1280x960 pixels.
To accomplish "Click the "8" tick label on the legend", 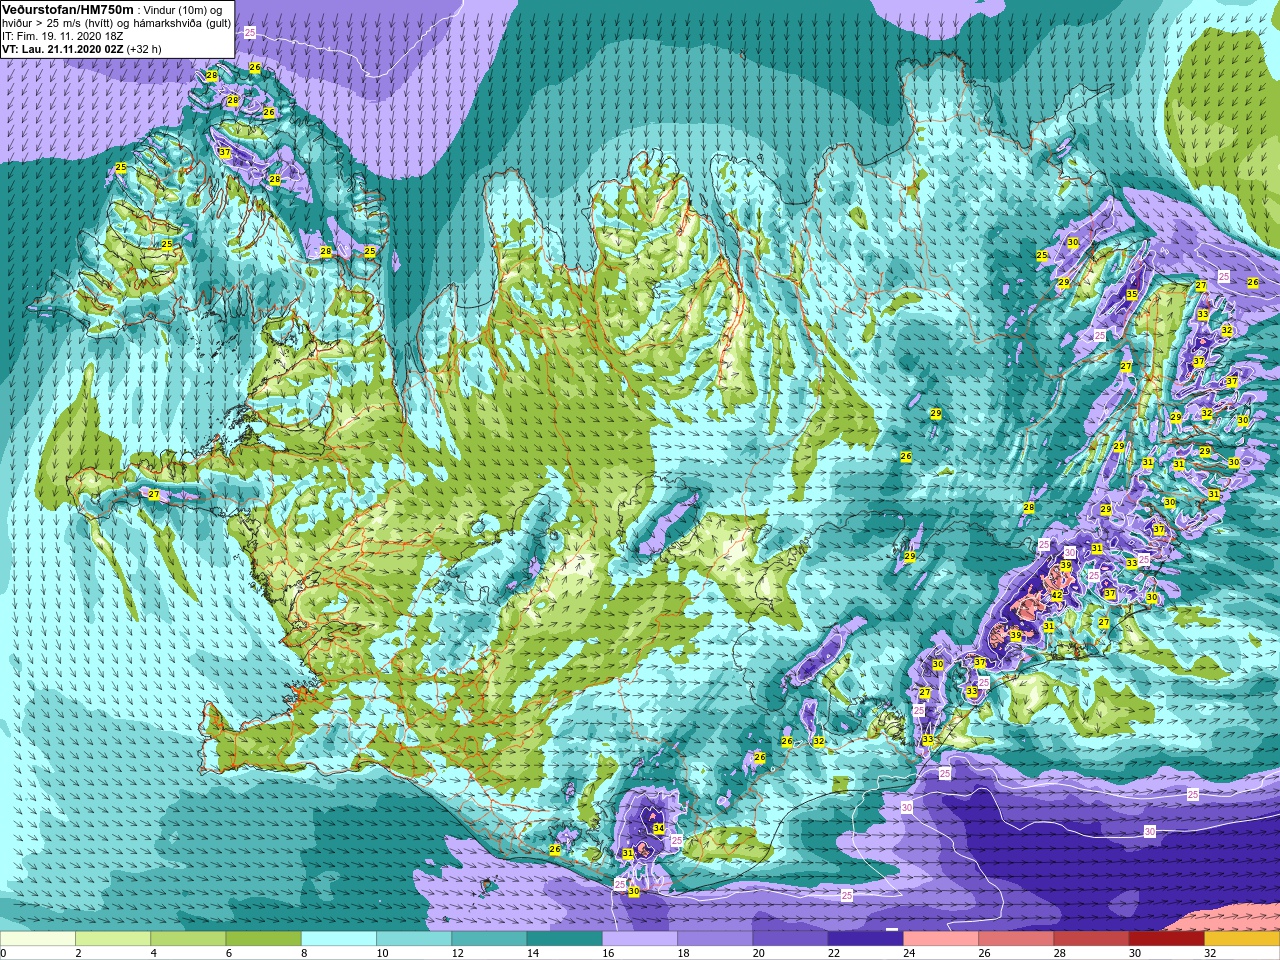I will coord(305,954).
